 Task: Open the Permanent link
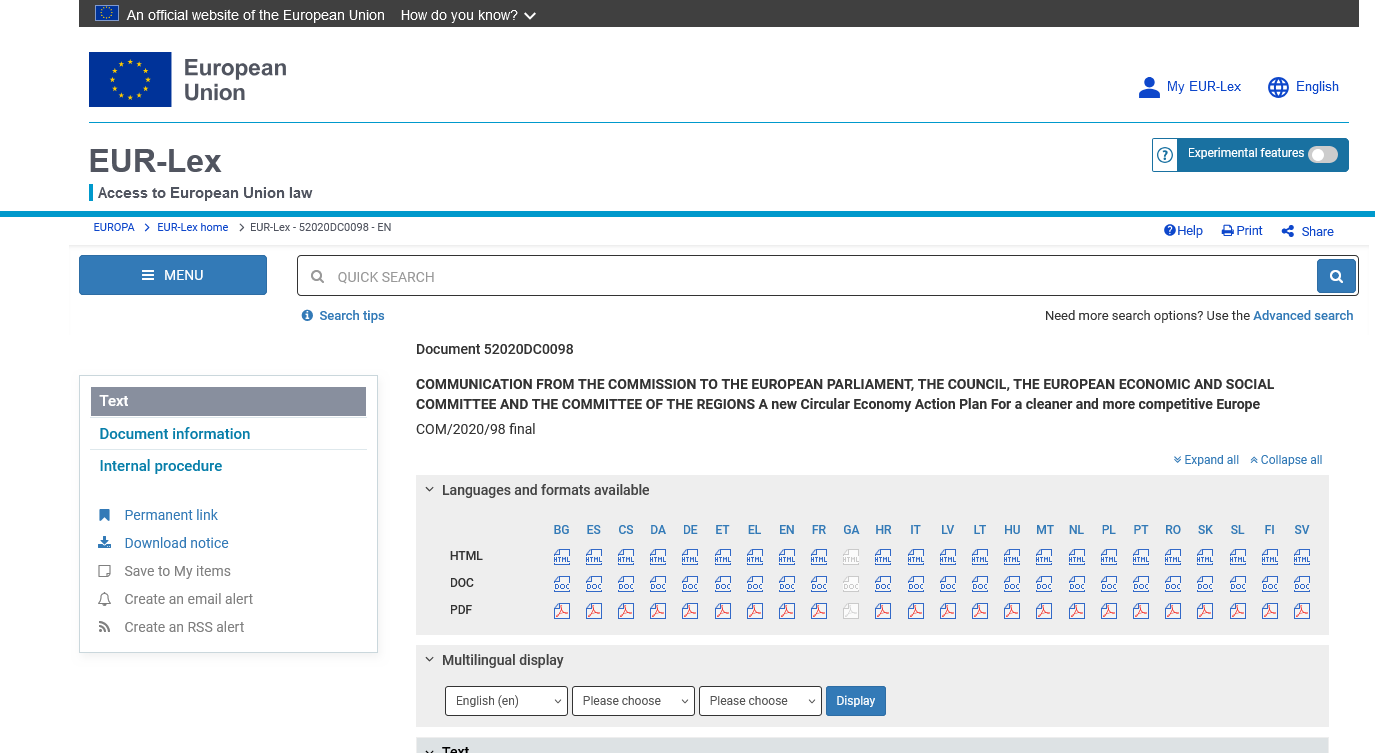pos(171,515)
